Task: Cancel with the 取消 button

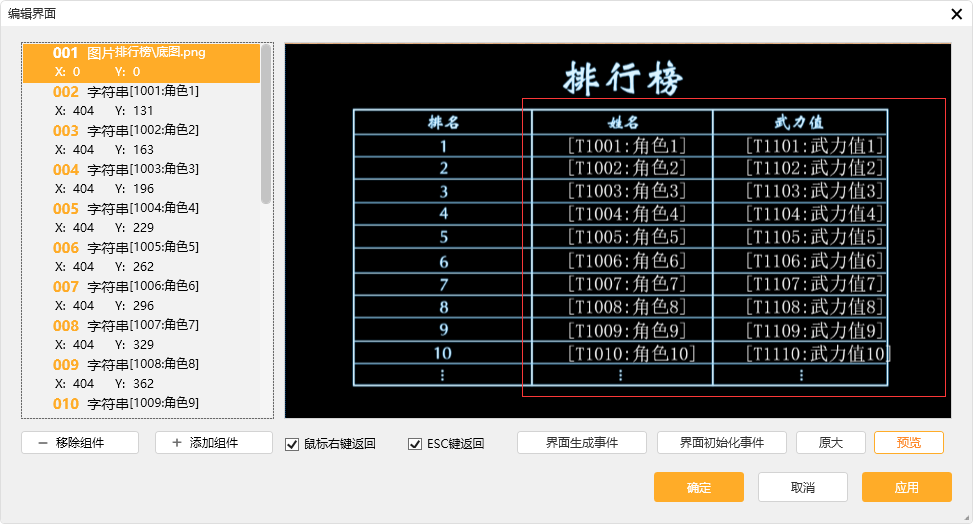Action: (x=802, y=488)
